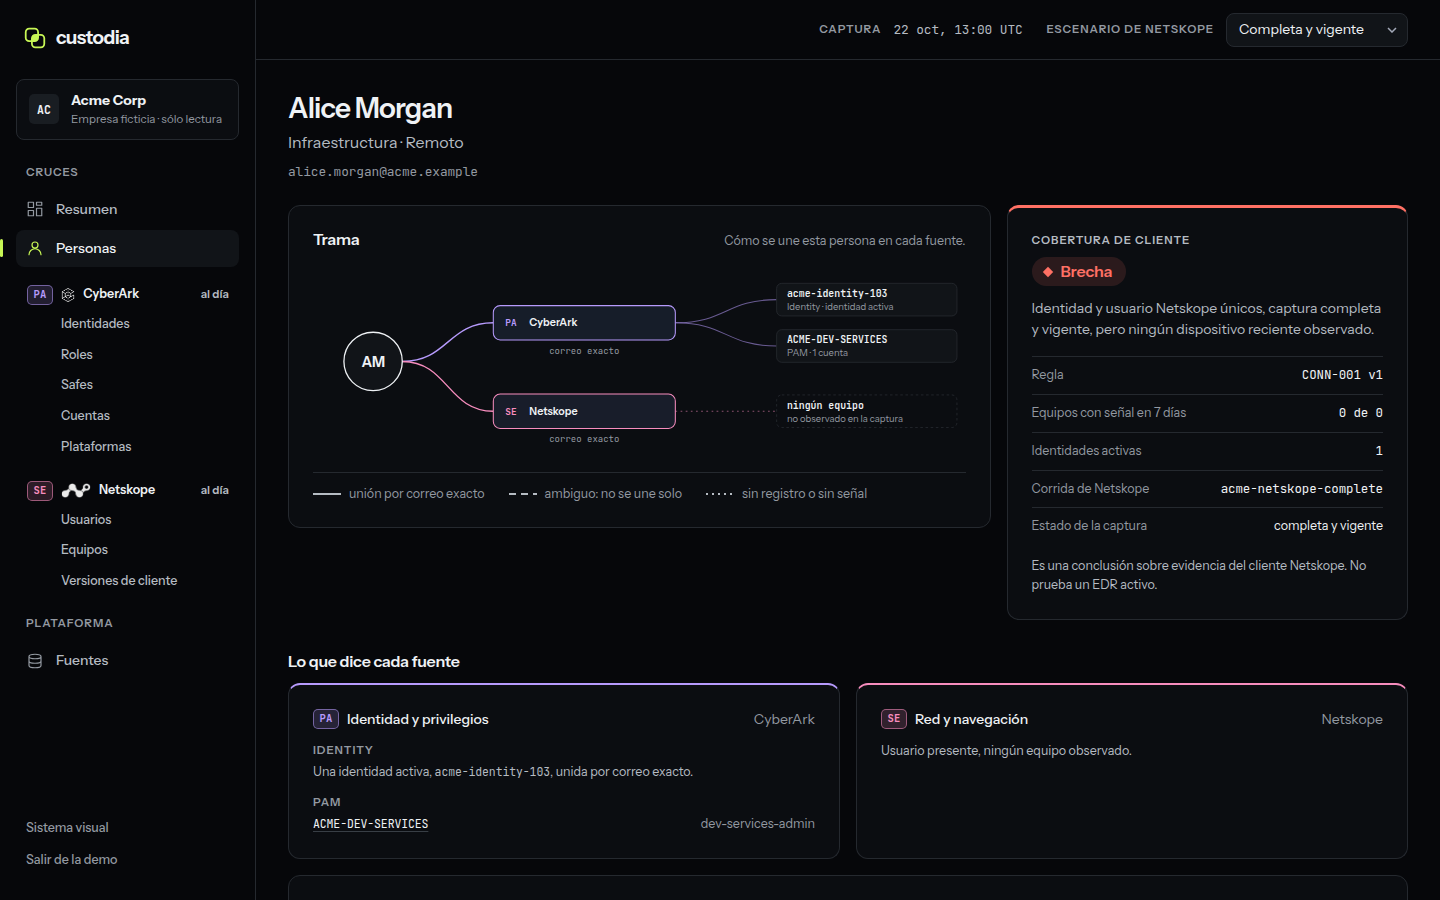1440x900 pixels.
Task: Click the Acme Corp organization card
Action: point(127,110)
